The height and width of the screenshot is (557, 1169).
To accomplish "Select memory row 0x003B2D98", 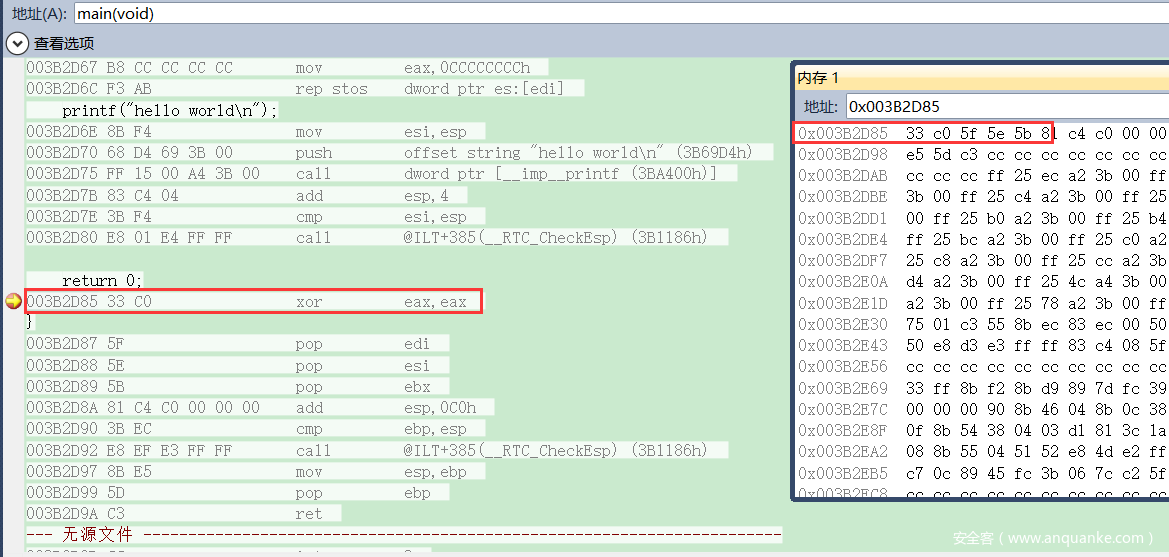I will [980, 154].
